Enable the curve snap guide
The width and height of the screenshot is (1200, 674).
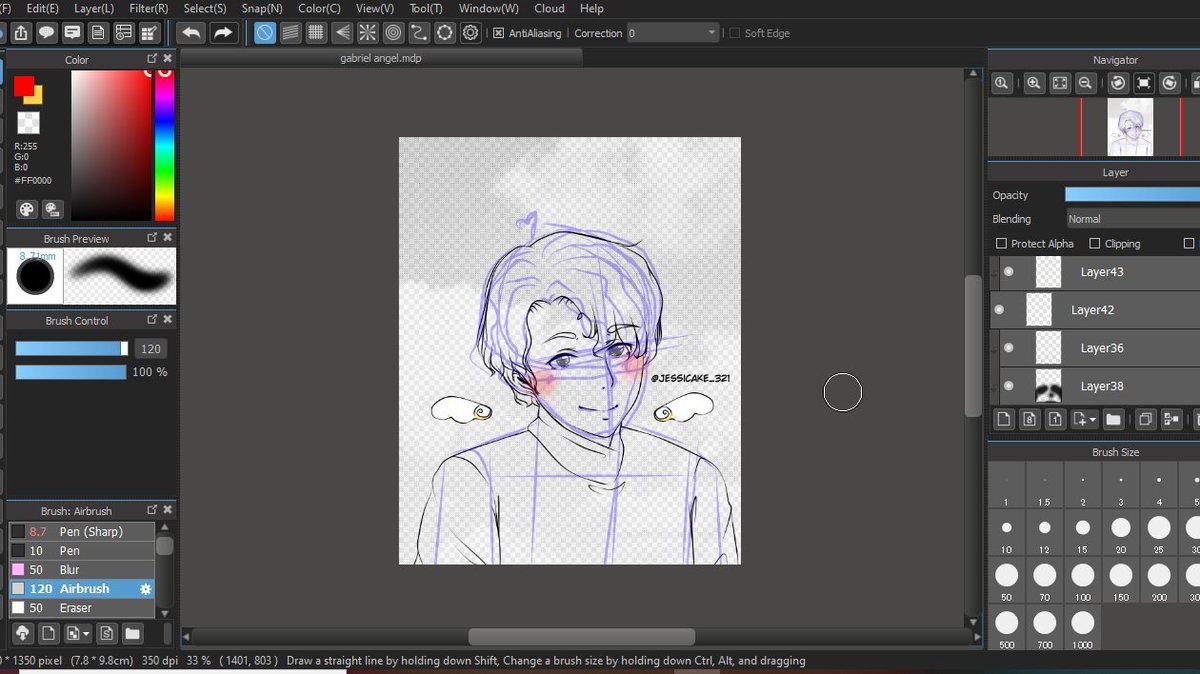coord(420,33)
